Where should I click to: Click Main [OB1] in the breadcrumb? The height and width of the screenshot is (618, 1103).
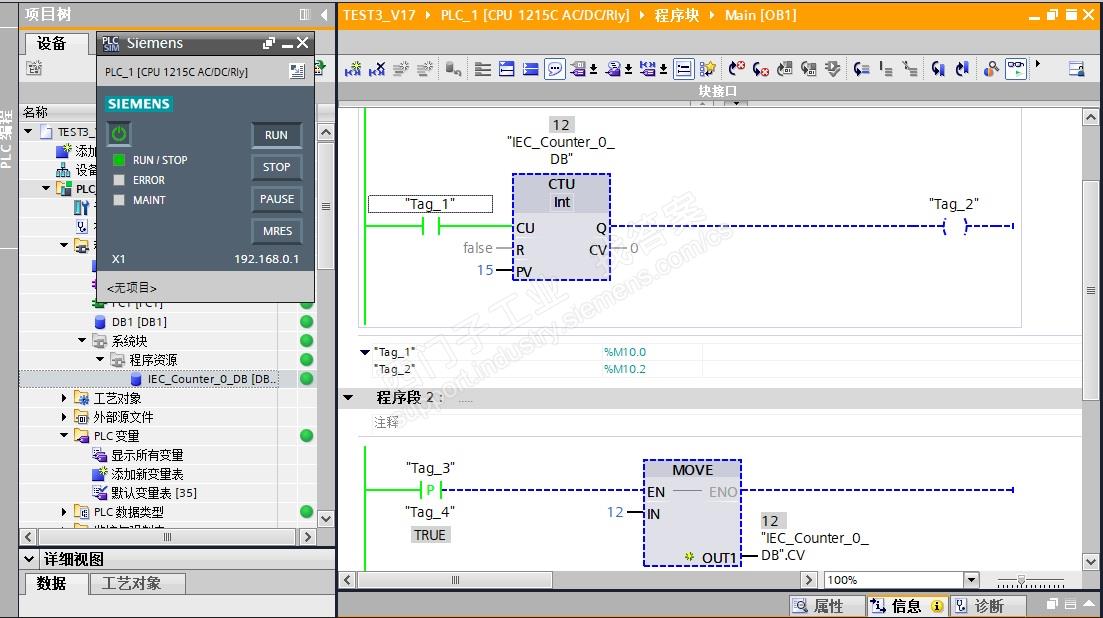coord(760,15)
